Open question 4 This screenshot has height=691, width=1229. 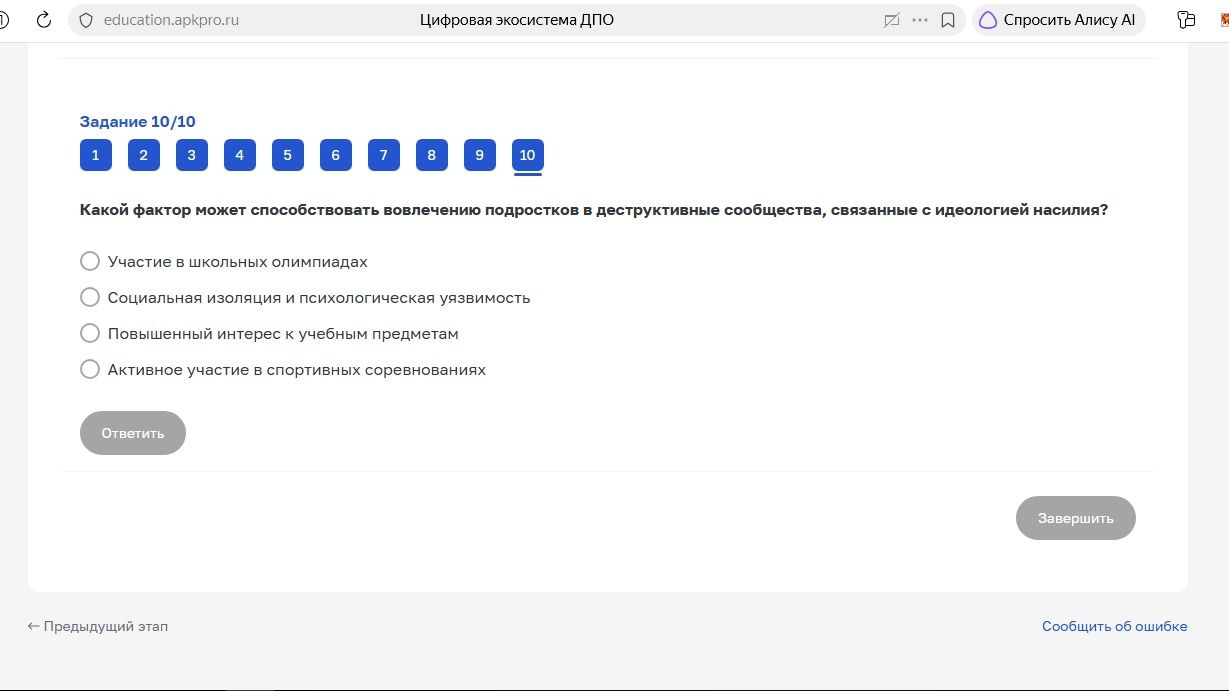coord(240,155)
